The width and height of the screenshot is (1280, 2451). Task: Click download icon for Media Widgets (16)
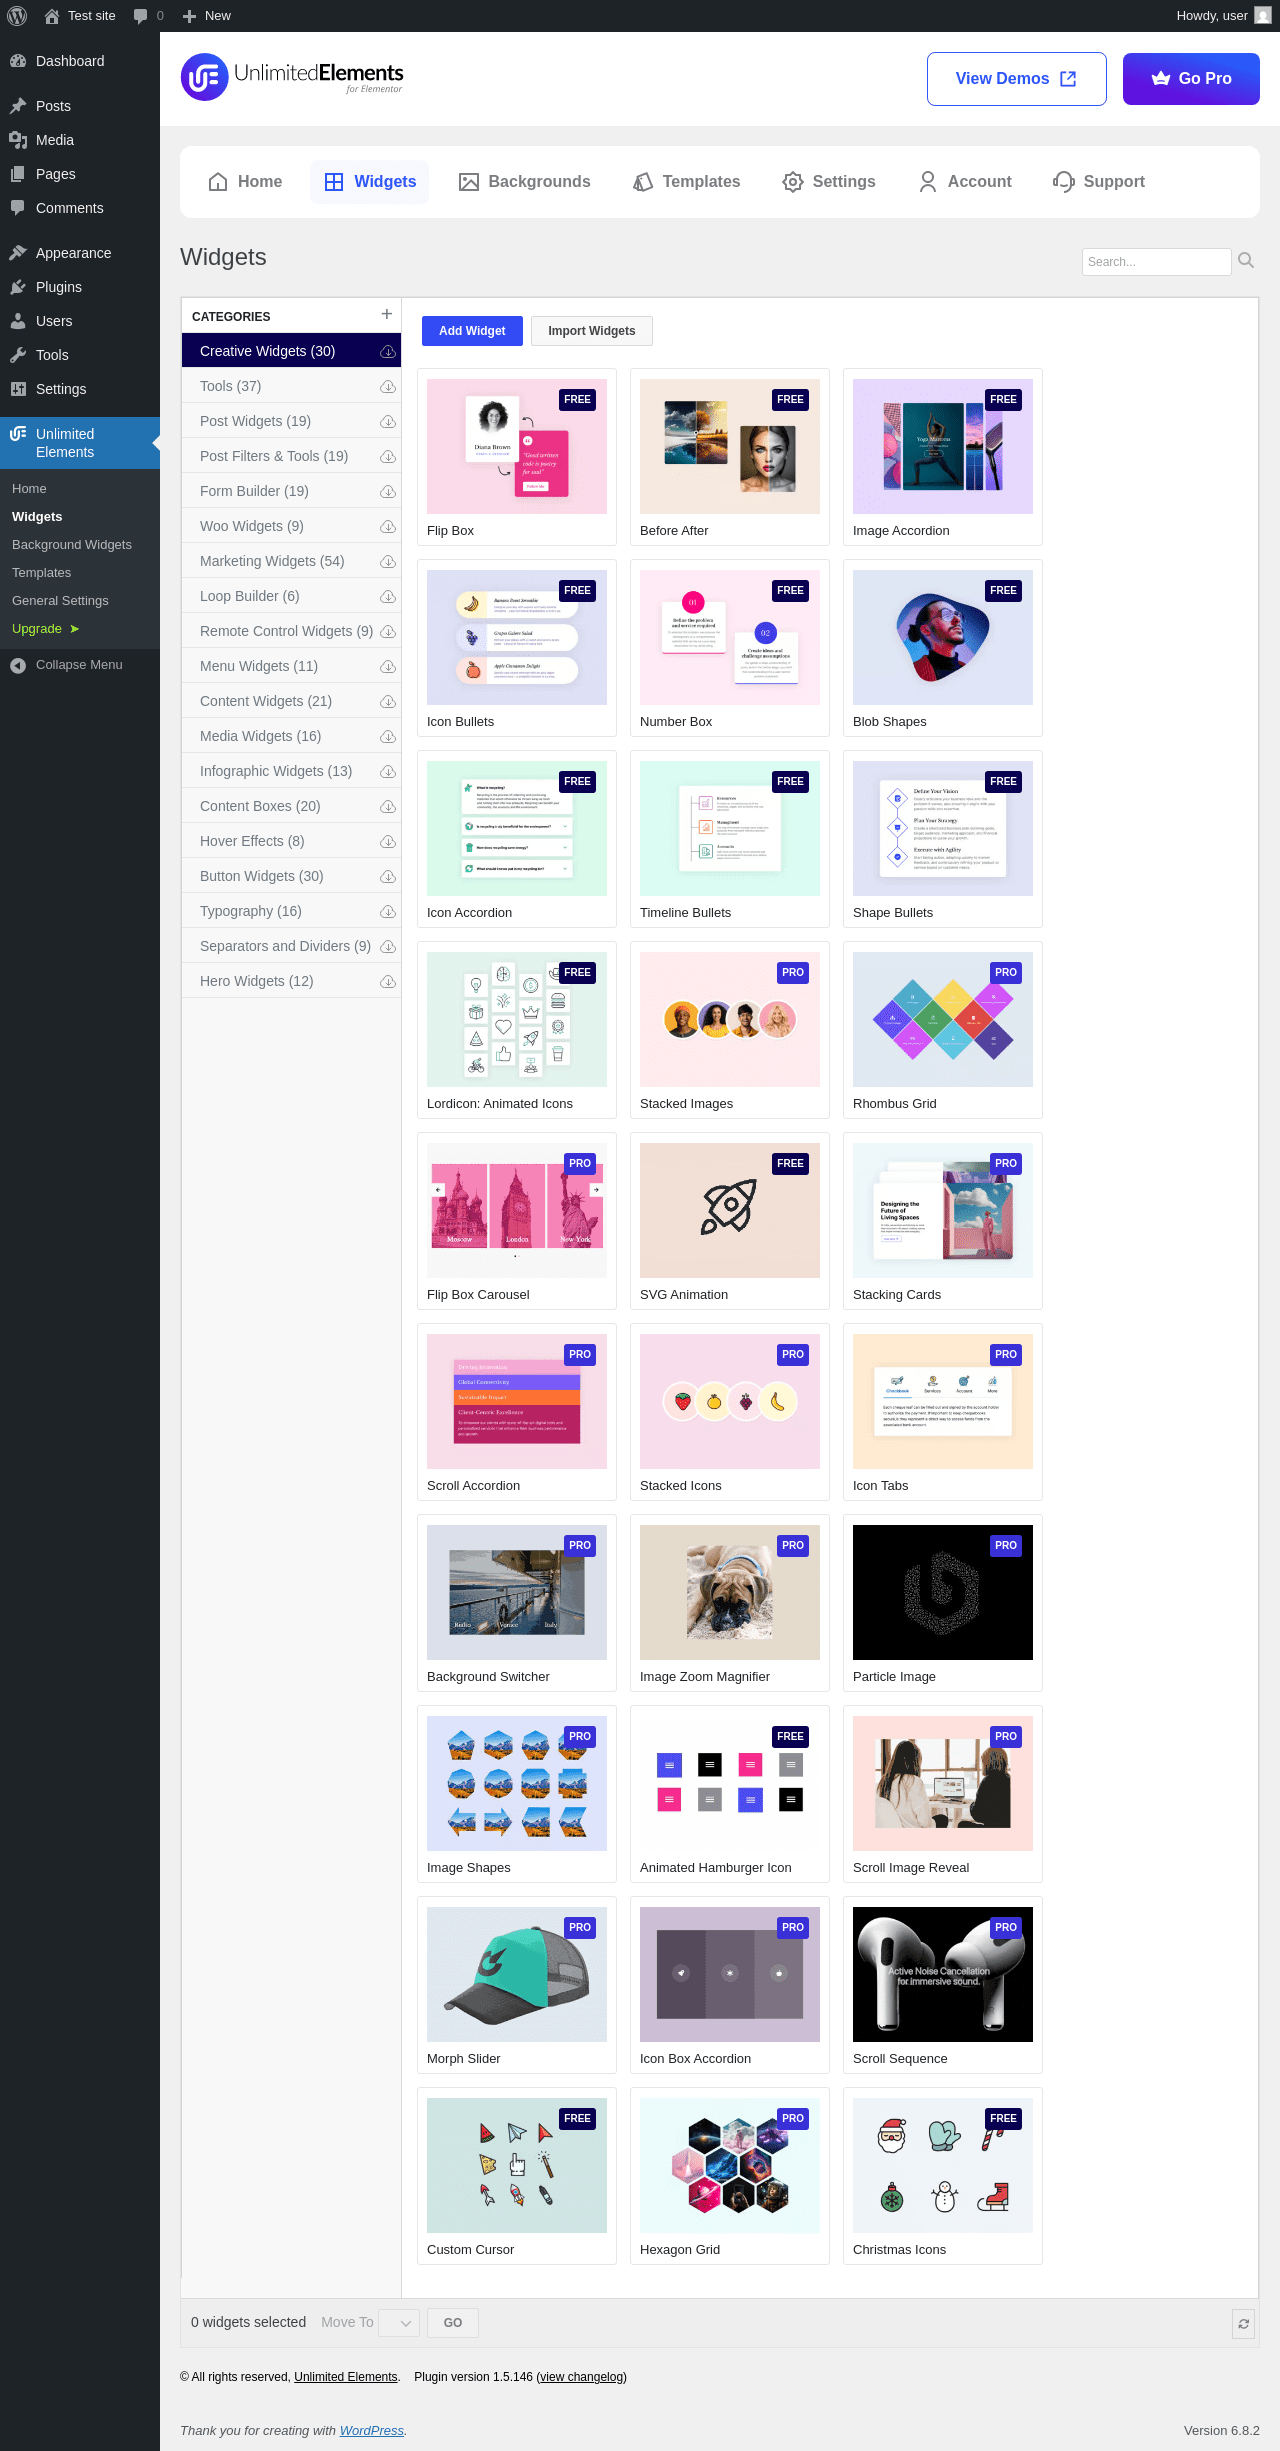(388, 737)
